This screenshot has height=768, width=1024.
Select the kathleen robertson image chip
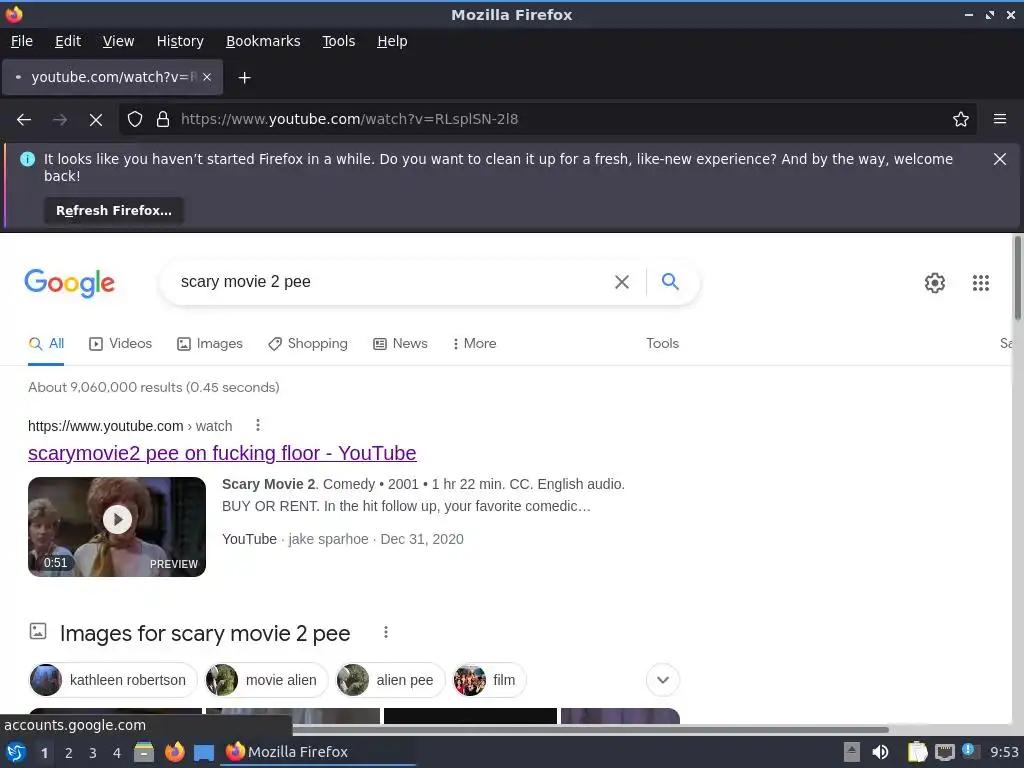tap(113, 680)
